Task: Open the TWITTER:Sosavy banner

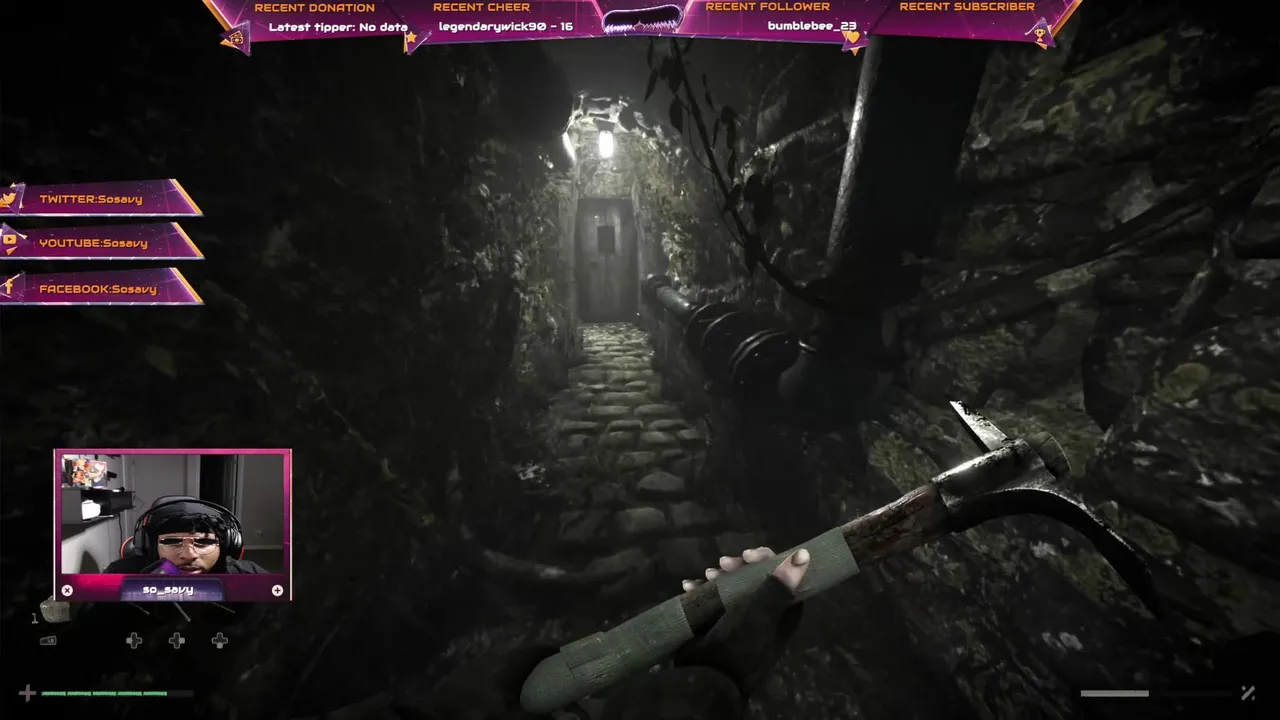Action: click(100, 198)
